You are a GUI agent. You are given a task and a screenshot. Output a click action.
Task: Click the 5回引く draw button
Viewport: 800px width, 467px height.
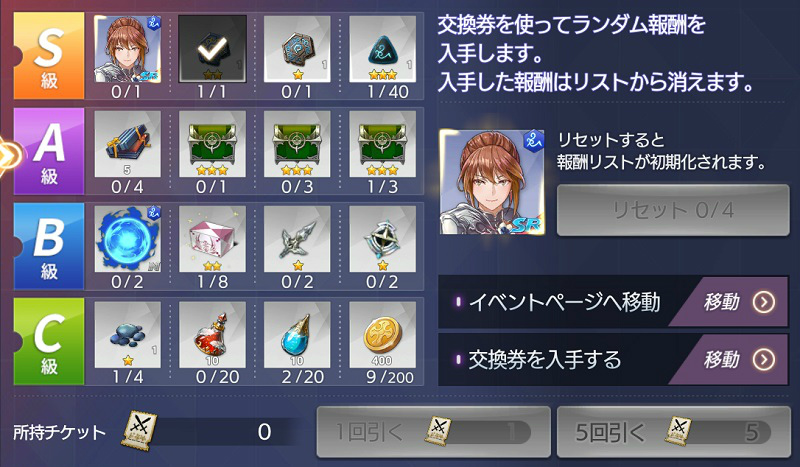click(x=673, y=432)
